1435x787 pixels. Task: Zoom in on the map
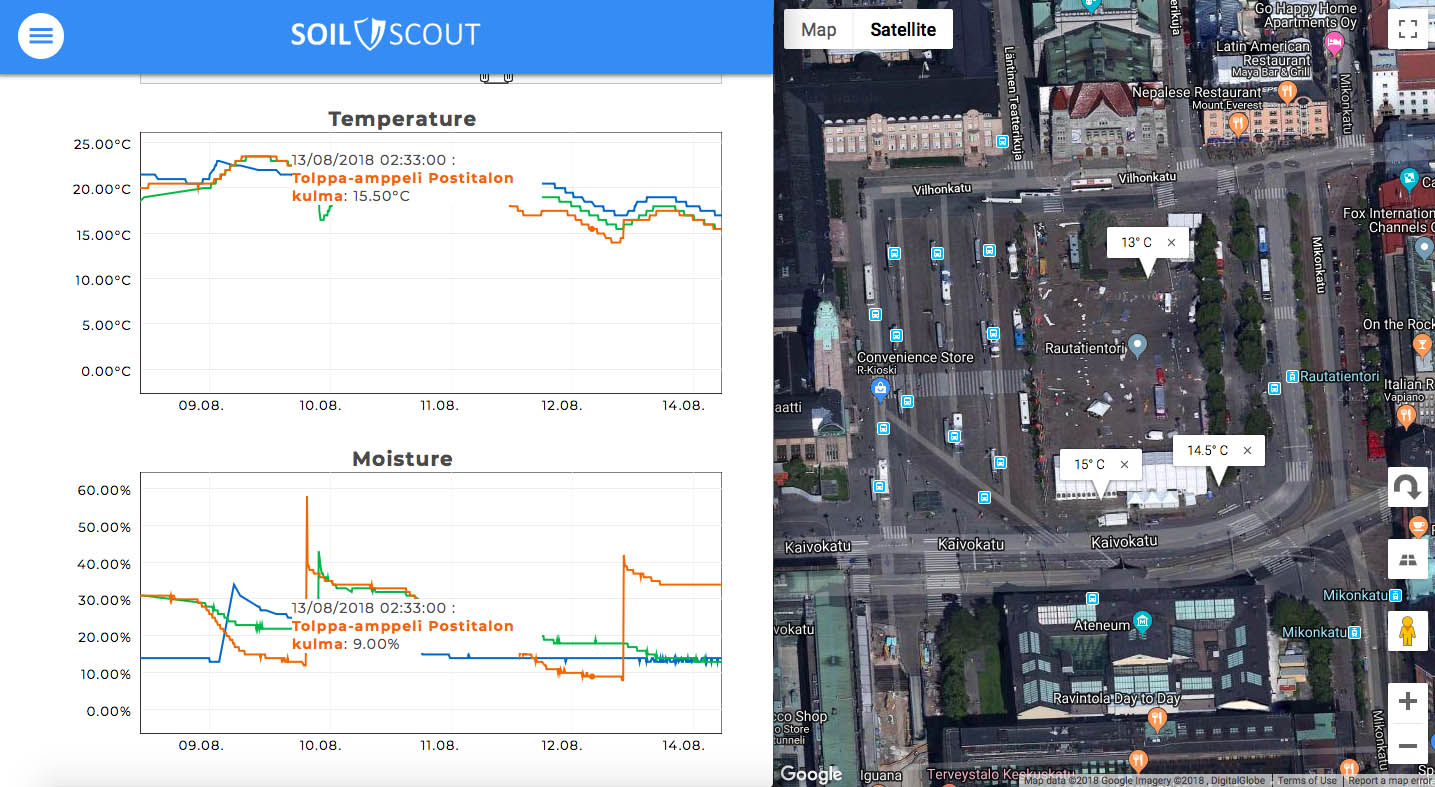pos(1407,702)
